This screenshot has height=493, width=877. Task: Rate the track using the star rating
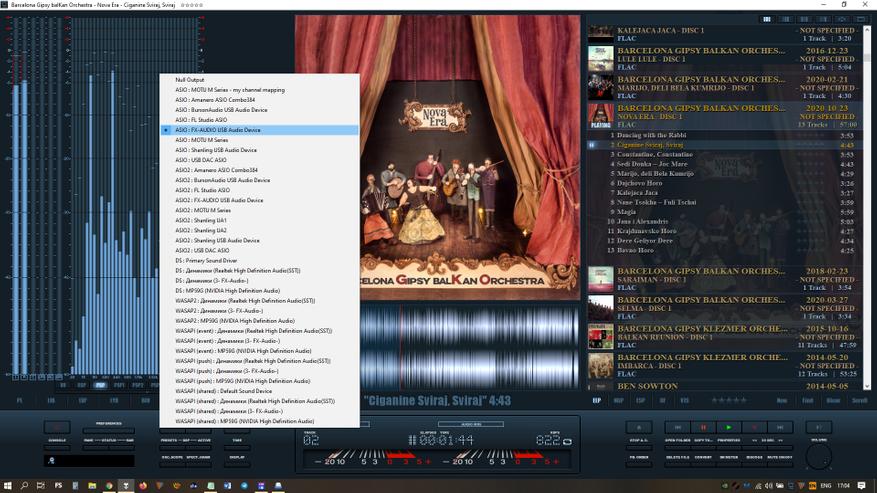tap(728, 400)
